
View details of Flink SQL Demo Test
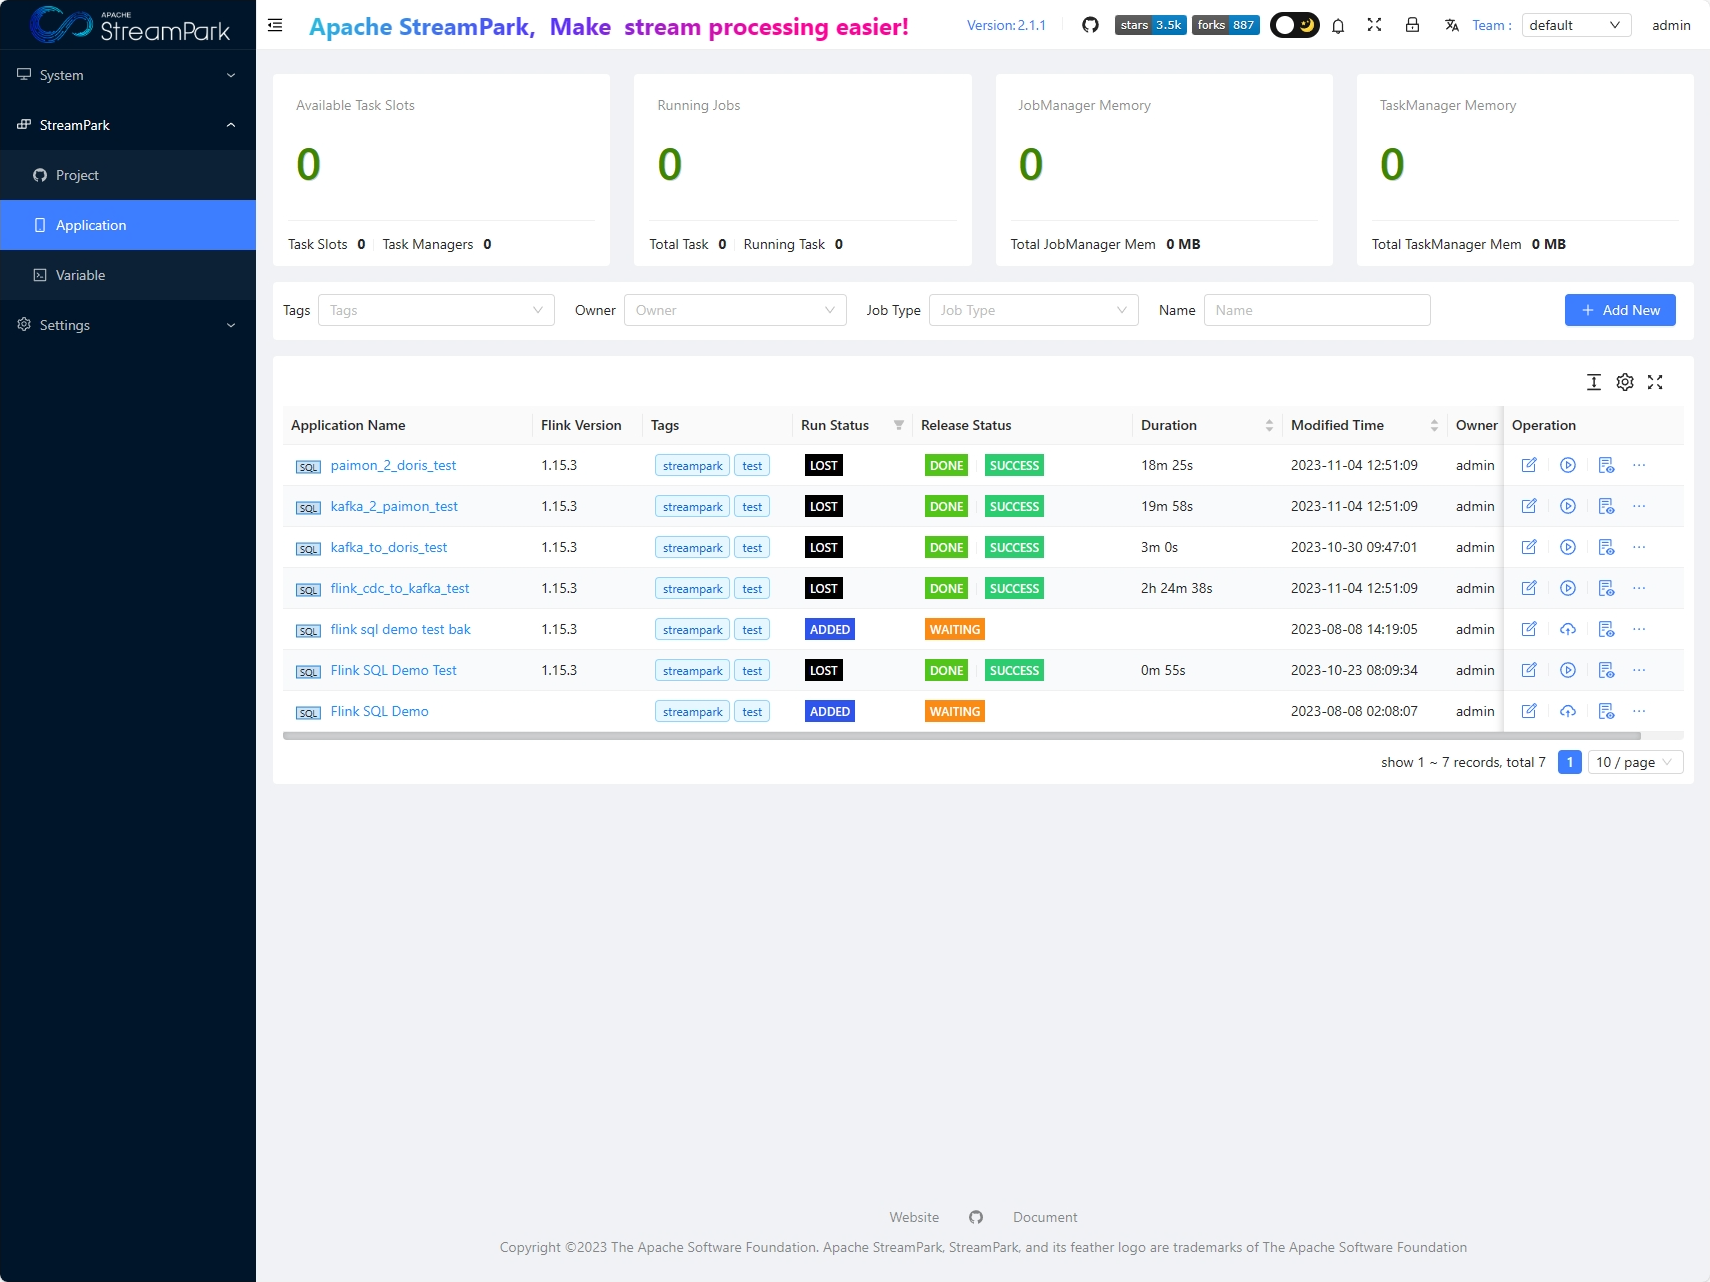tap(1606, 670)
